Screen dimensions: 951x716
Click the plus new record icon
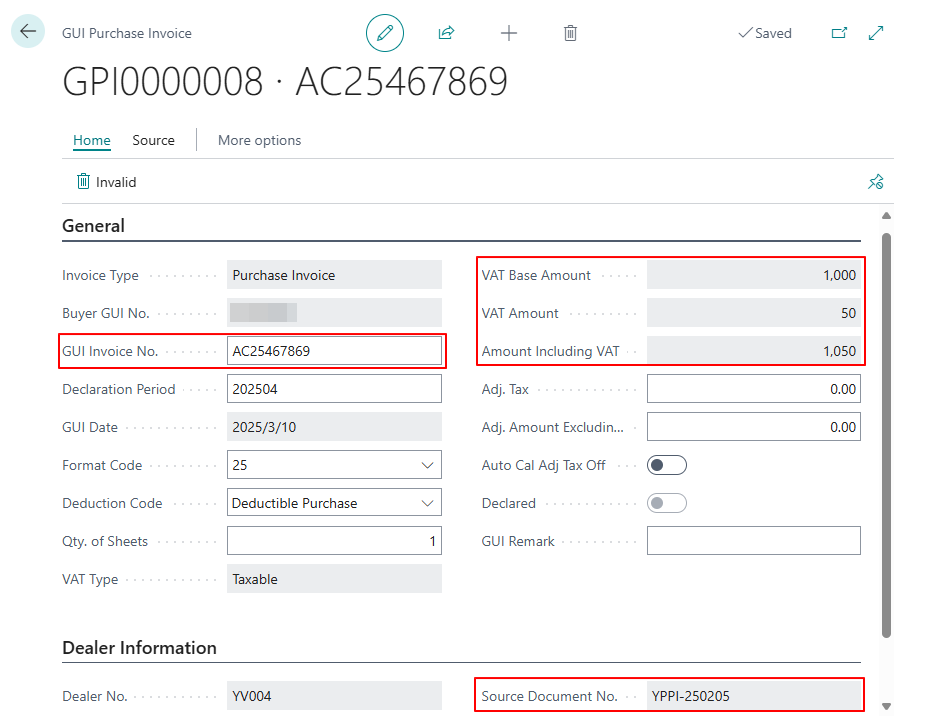(509, 33)
